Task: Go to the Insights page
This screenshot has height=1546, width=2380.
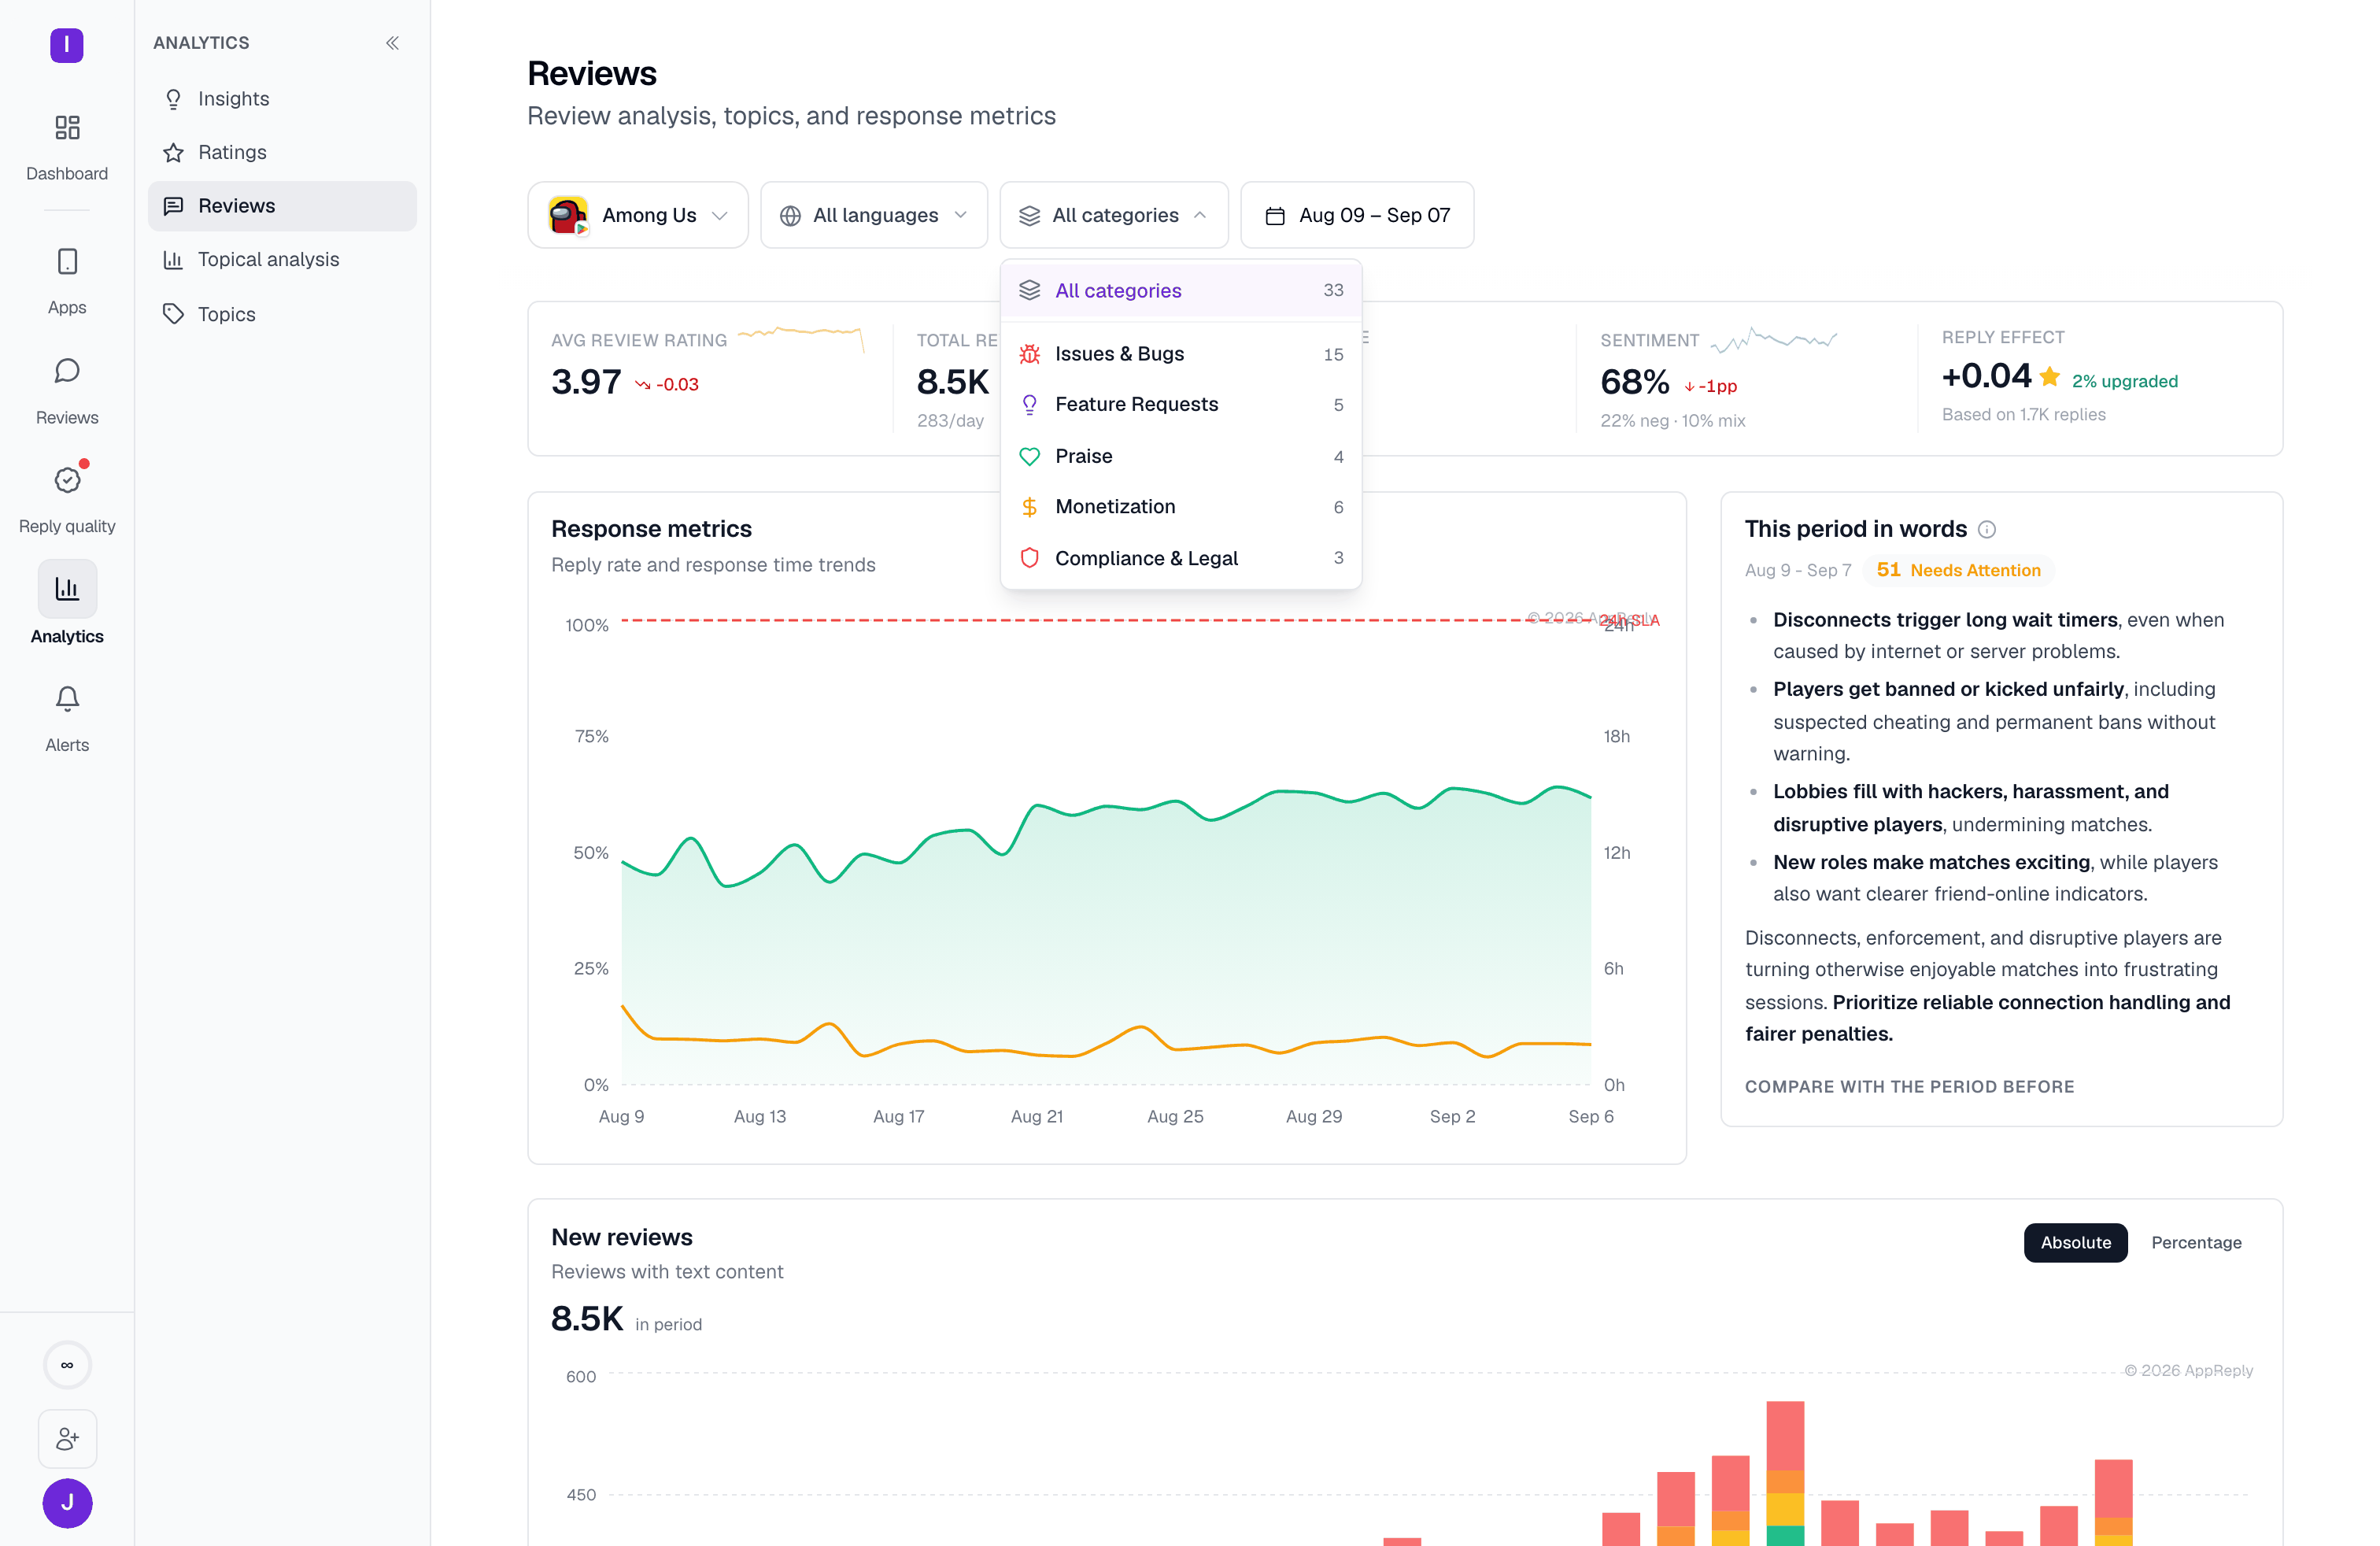Action: point(282,99)
